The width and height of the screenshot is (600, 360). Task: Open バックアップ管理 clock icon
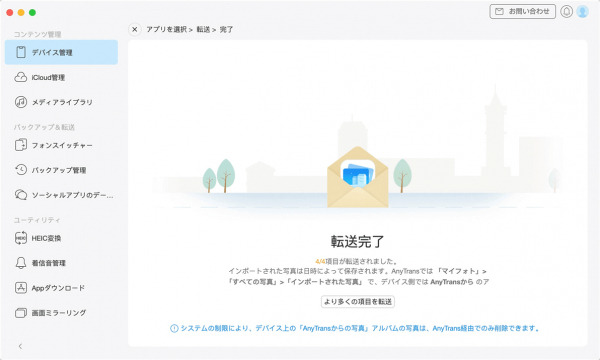coord(21,170)
